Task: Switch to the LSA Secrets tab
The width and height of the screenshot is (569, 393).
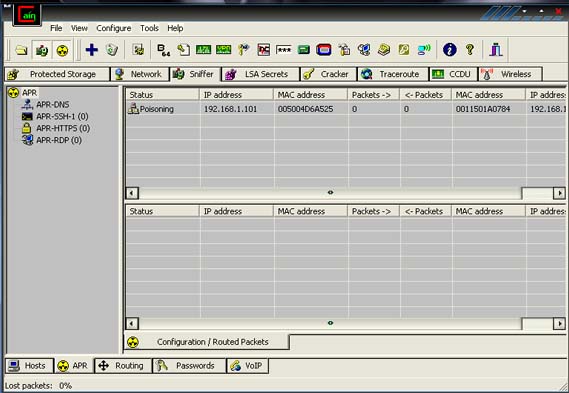Action: tap(261, 74)
